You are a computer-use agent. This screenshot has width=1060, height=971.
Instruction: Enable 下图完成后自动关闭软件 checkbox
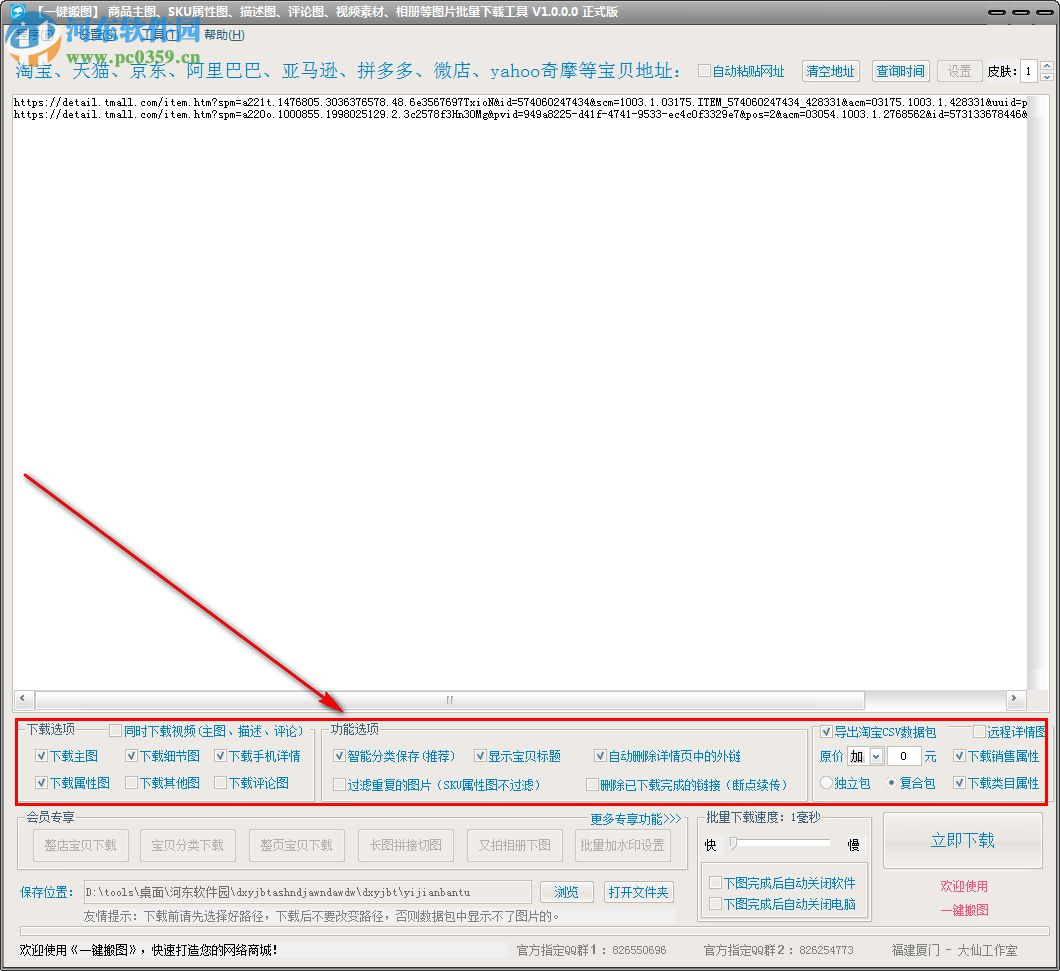[715, 882]
